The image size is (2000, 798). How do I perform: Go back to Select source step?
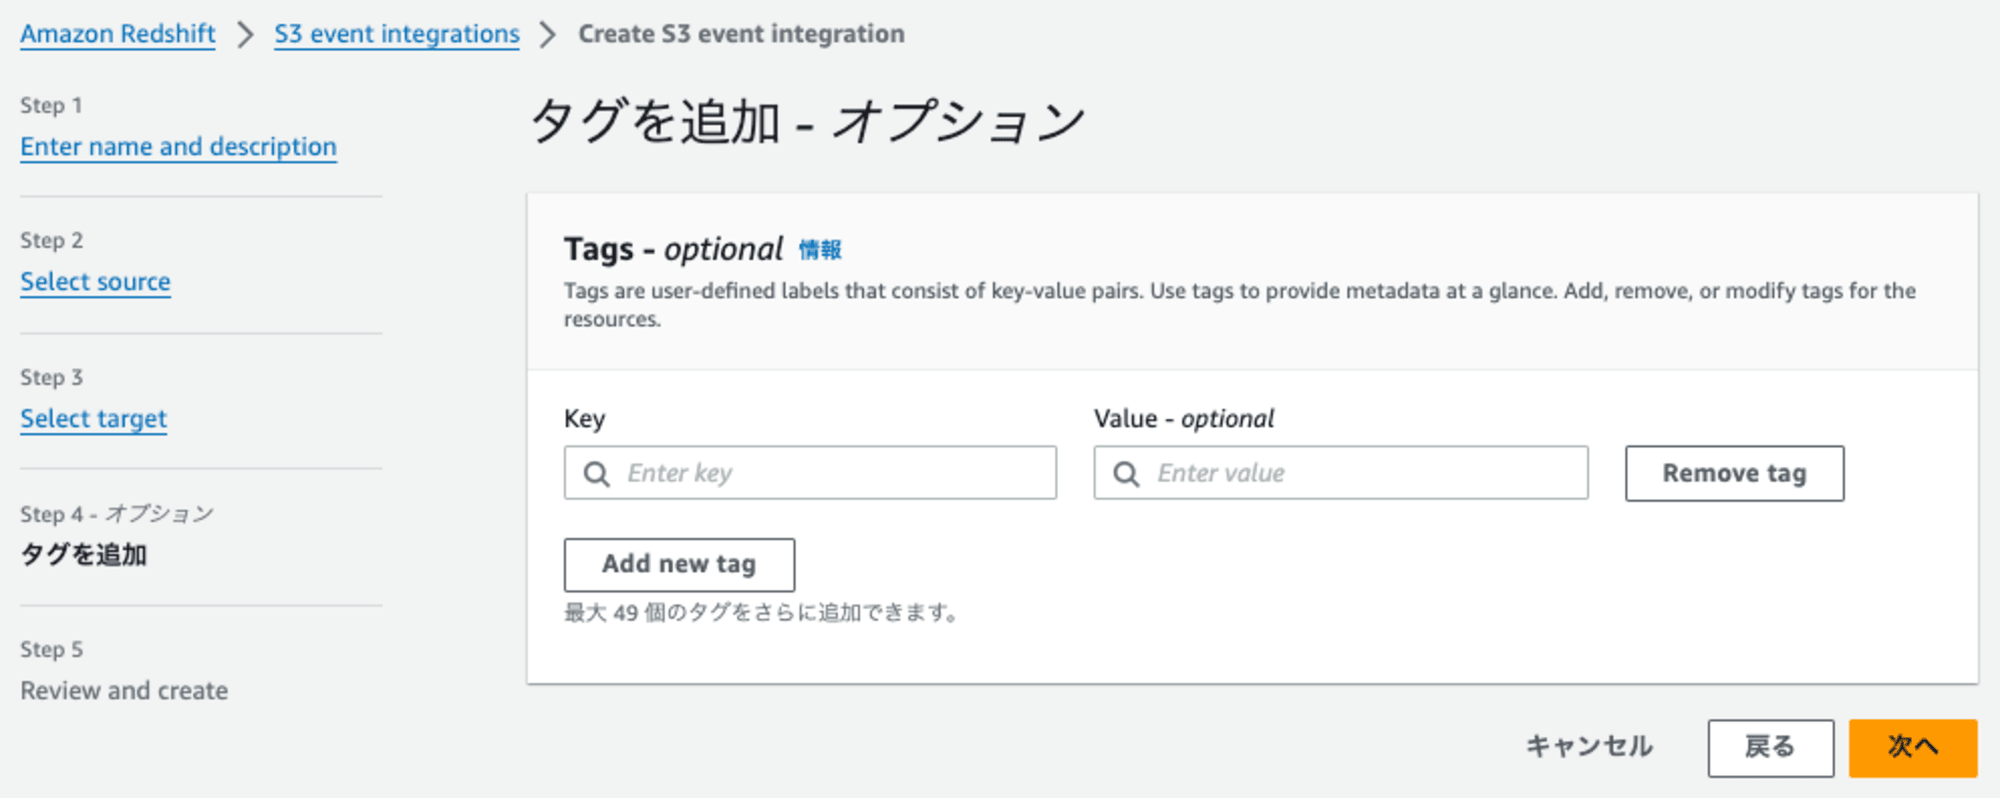click(95, 282)
